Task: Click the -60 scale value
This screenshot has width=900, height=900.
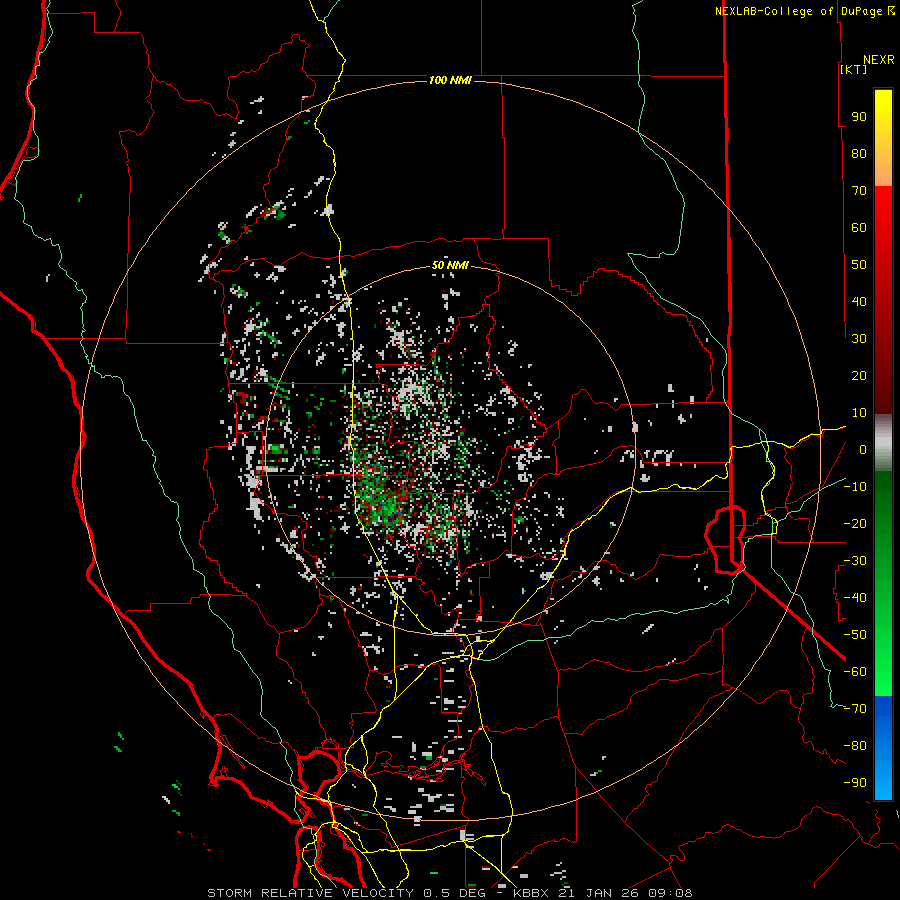Action: 855,672
